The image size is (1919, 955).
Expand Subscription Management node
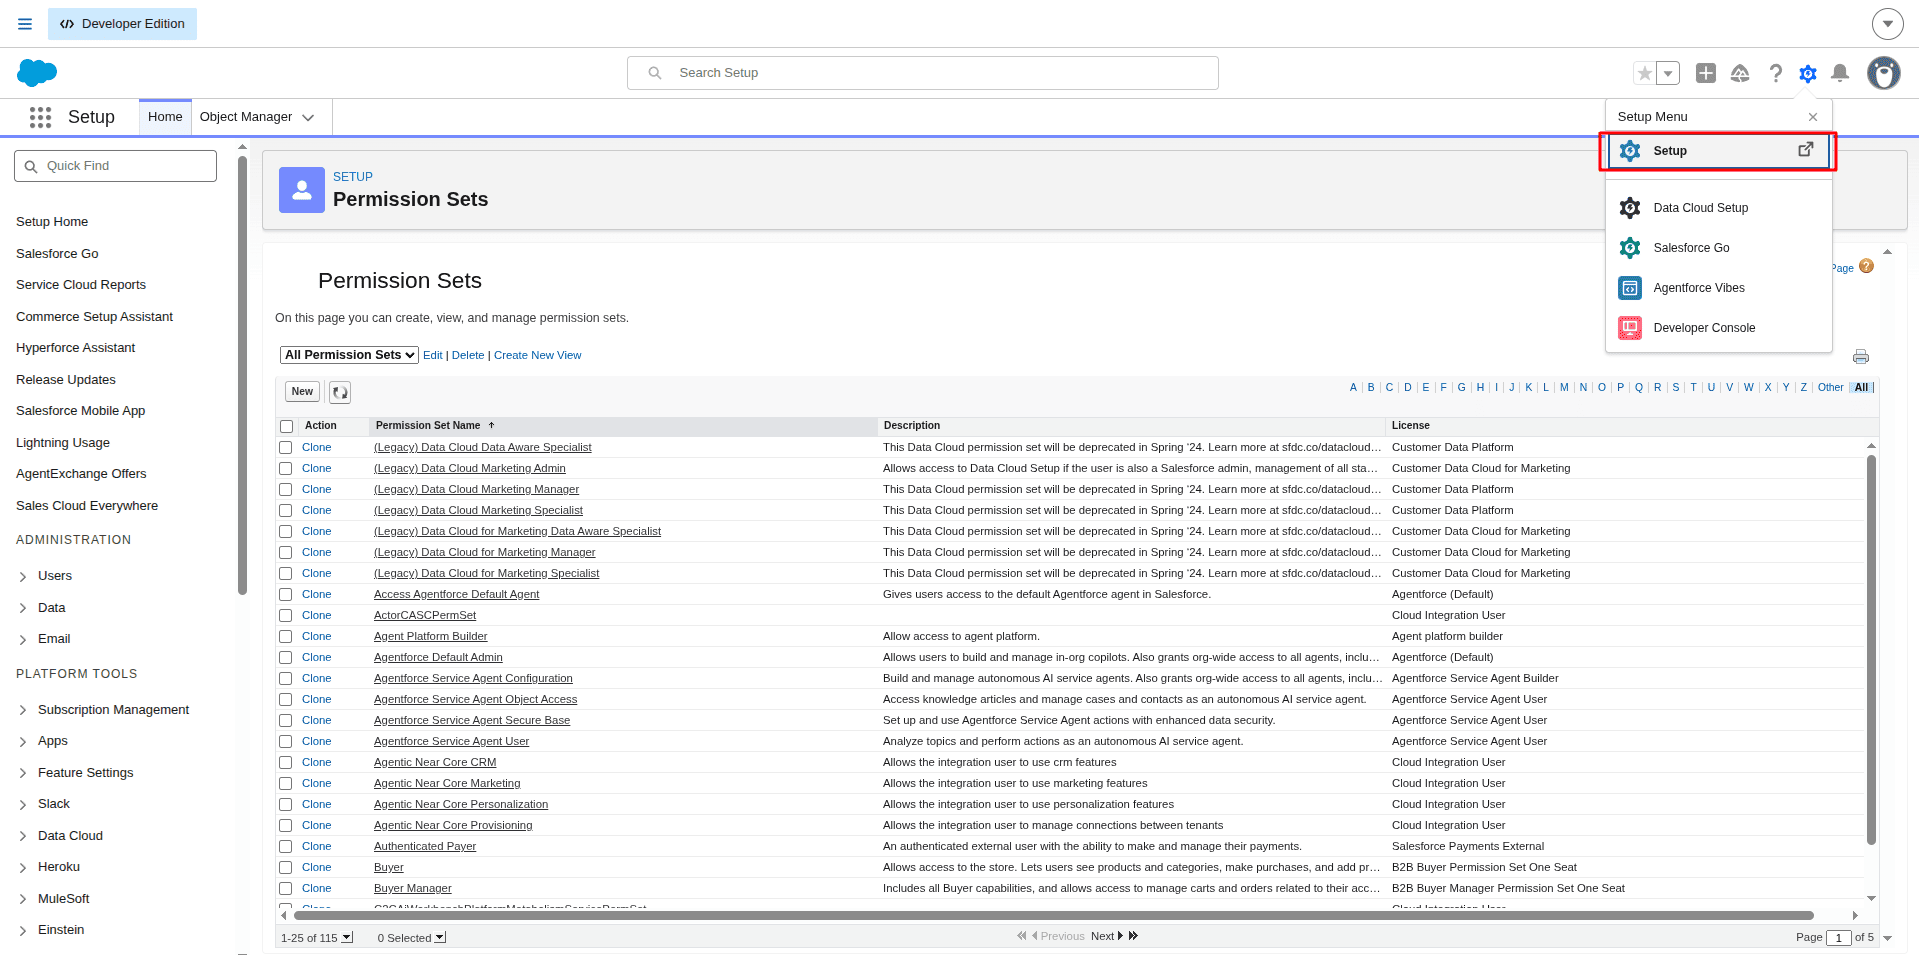[23, 711]
